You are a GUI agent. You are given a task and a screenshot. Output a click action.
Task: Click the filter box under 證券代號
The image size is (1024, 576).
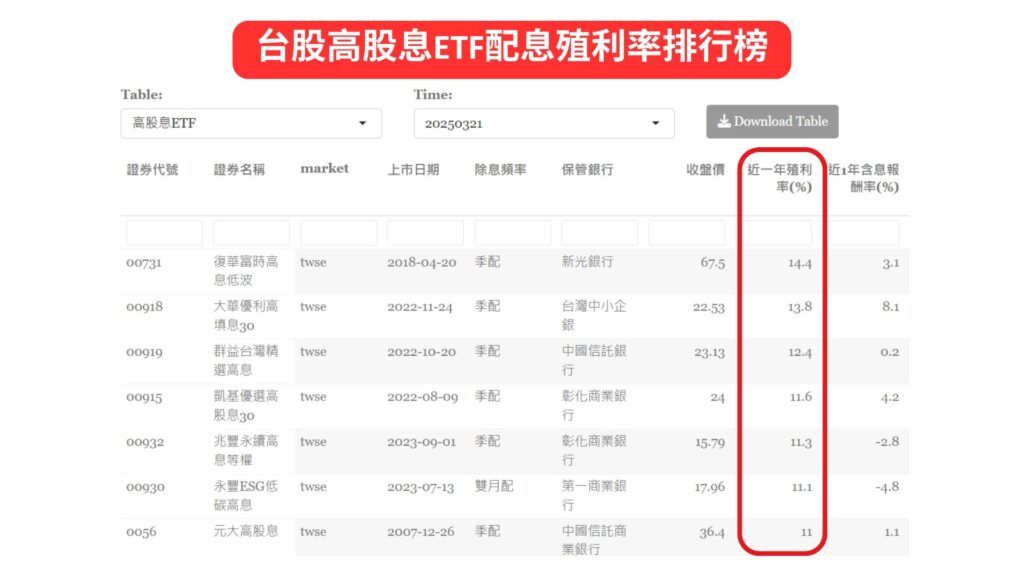click(x=164, y=232)
